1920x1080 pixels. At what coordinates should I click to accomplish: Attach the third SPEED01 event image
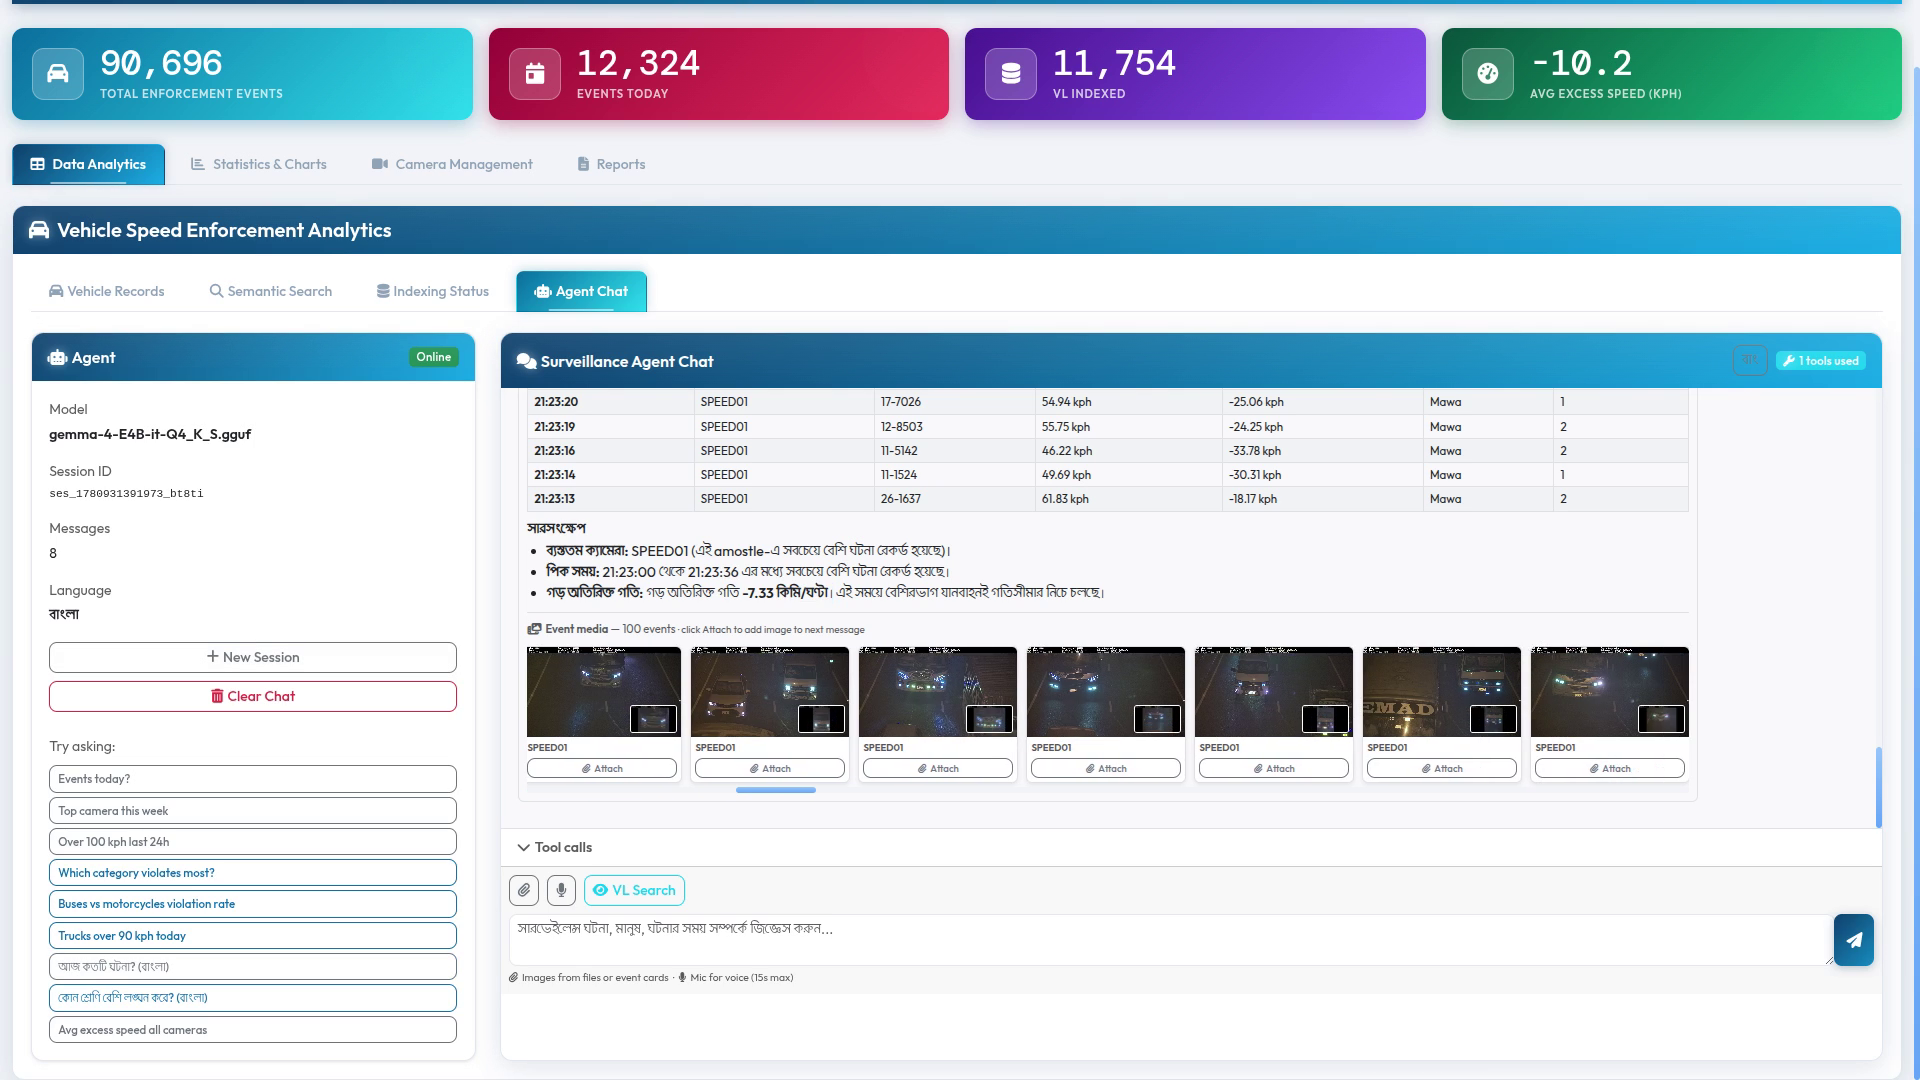tap(938, 768)
